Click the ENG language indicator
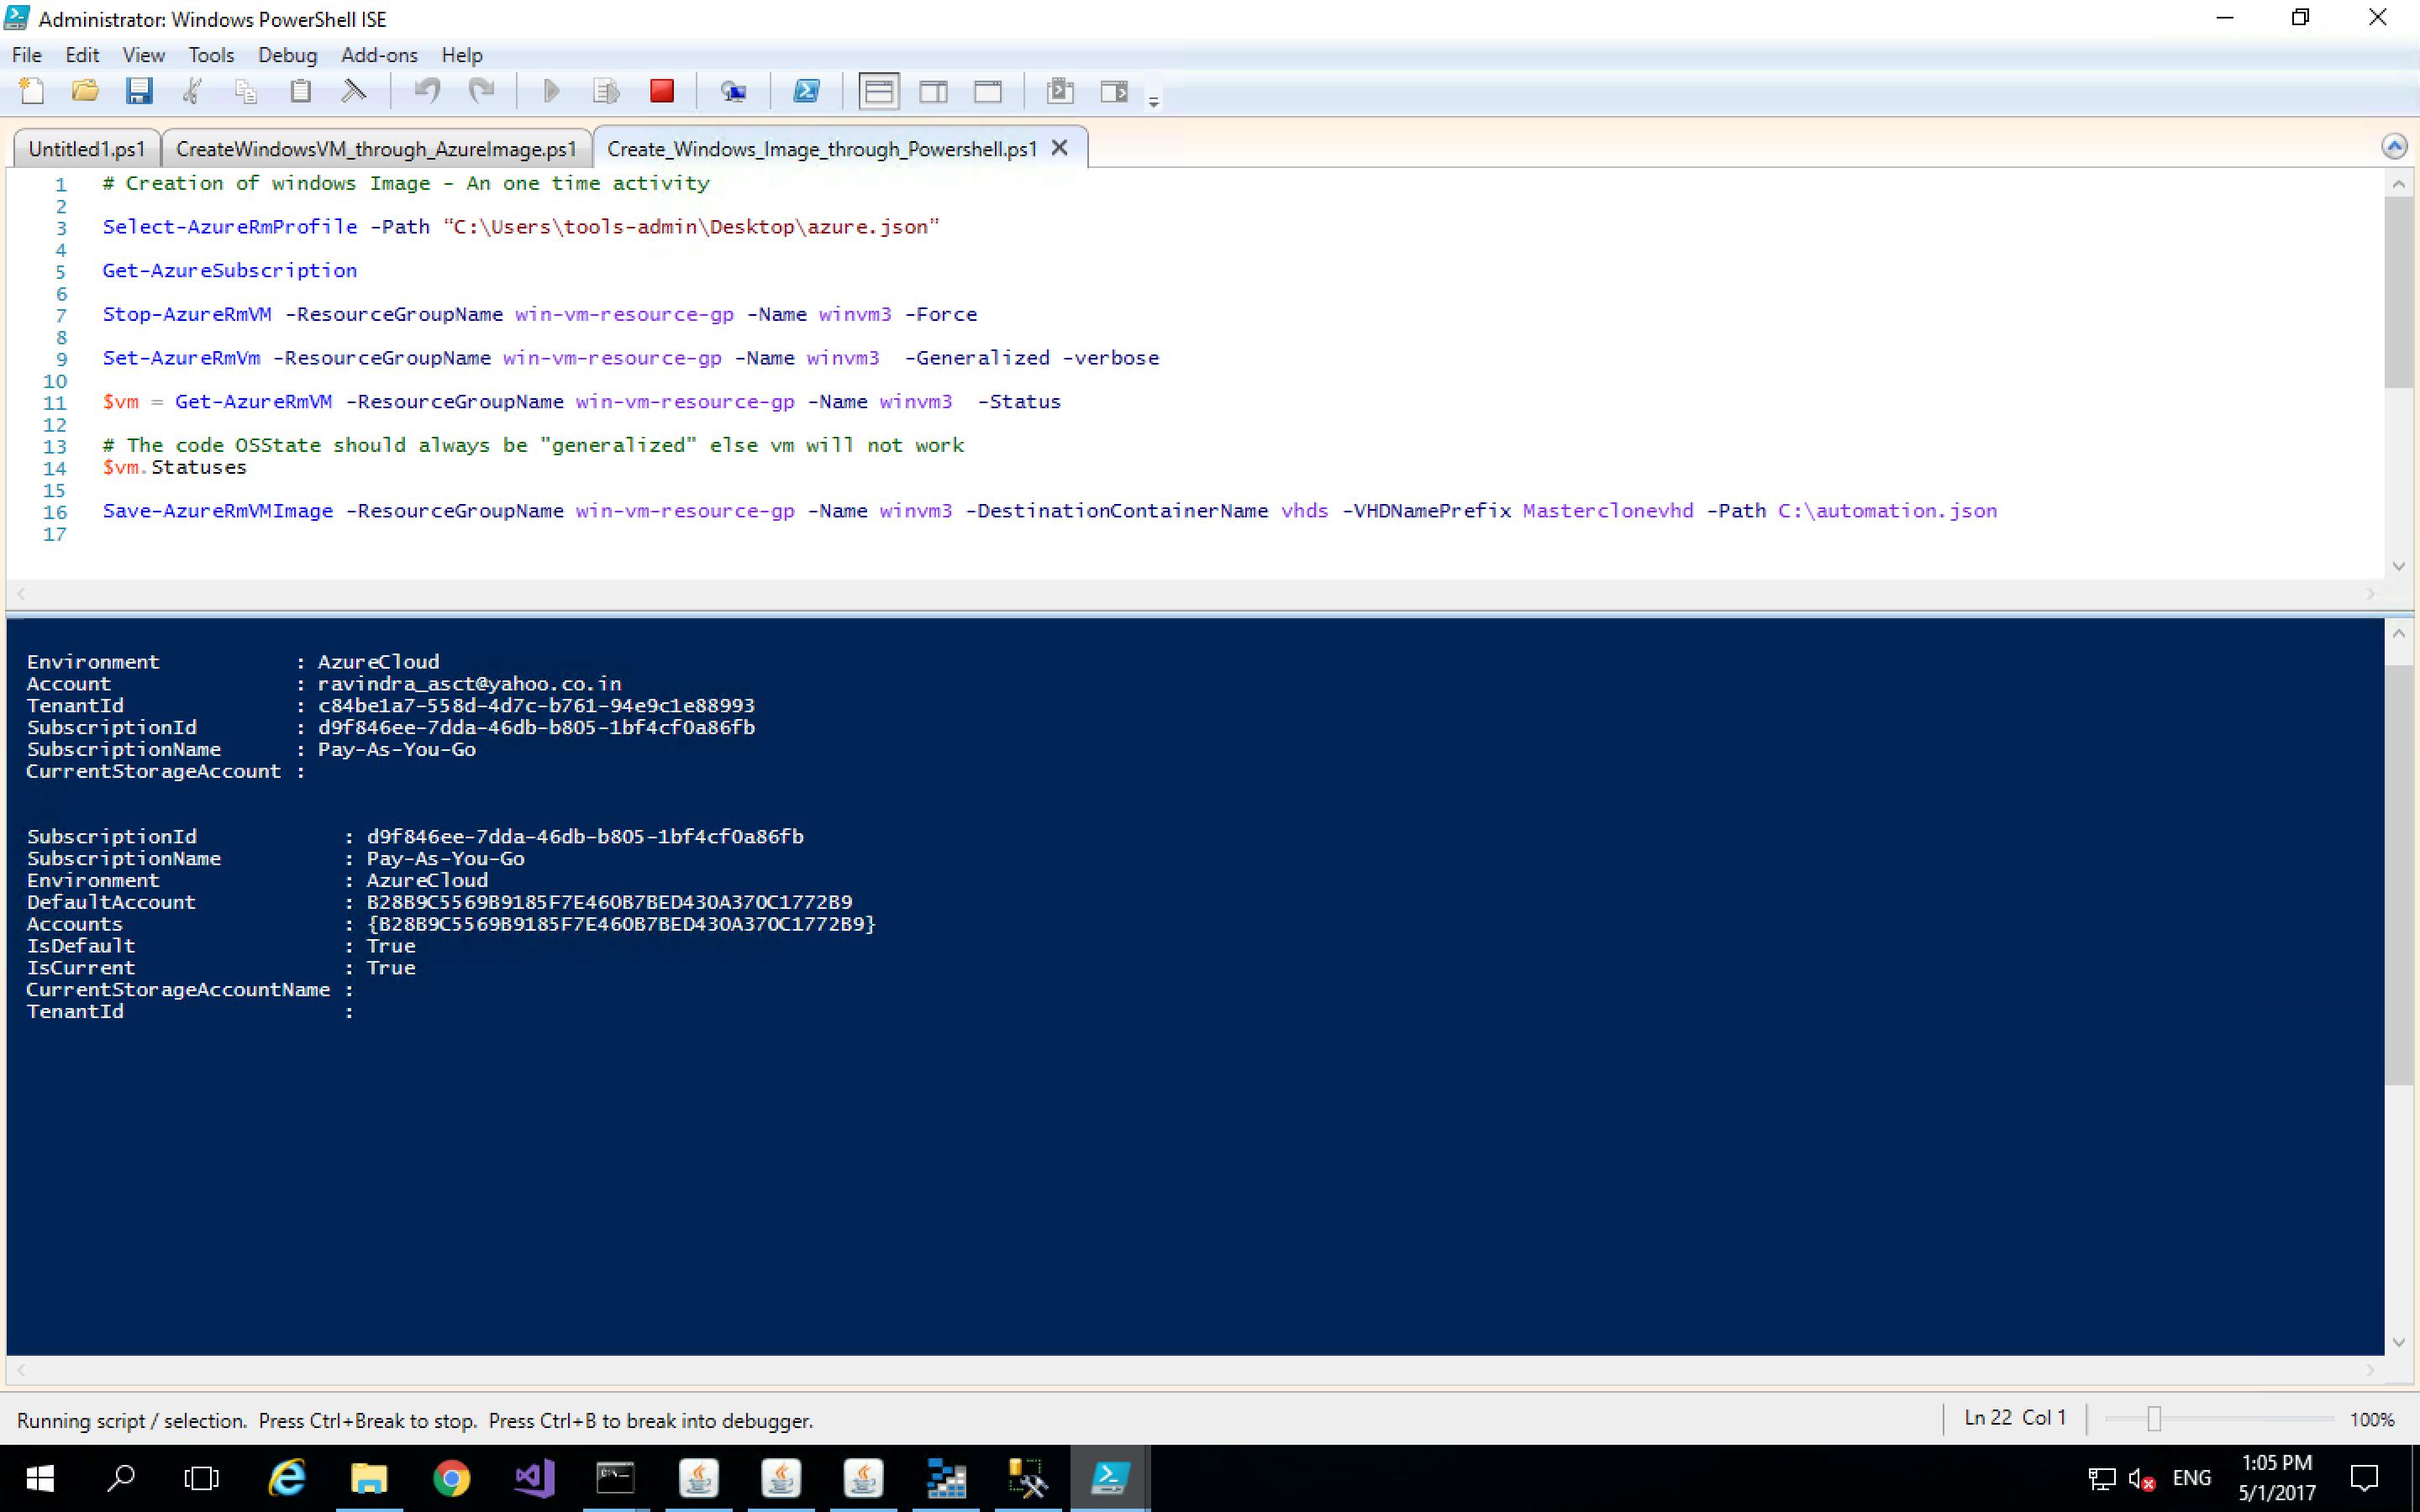The image size is (2420, 1512). coord(2192,1478)
